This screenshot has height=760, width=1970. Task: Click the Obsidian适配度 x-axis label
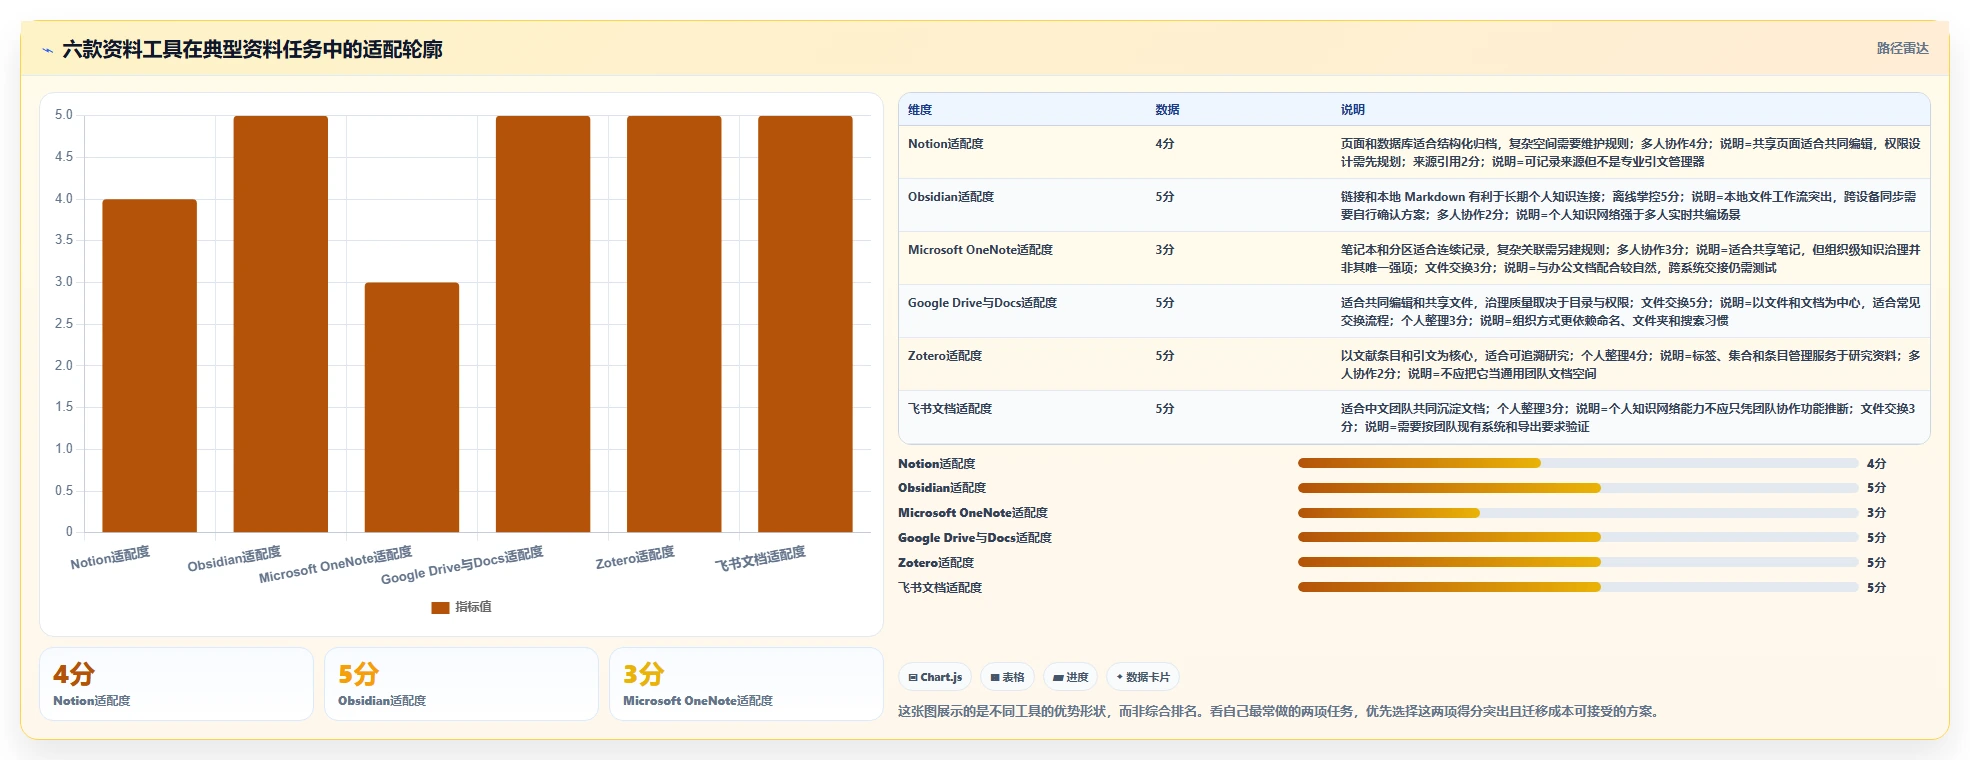coord(234,559)
